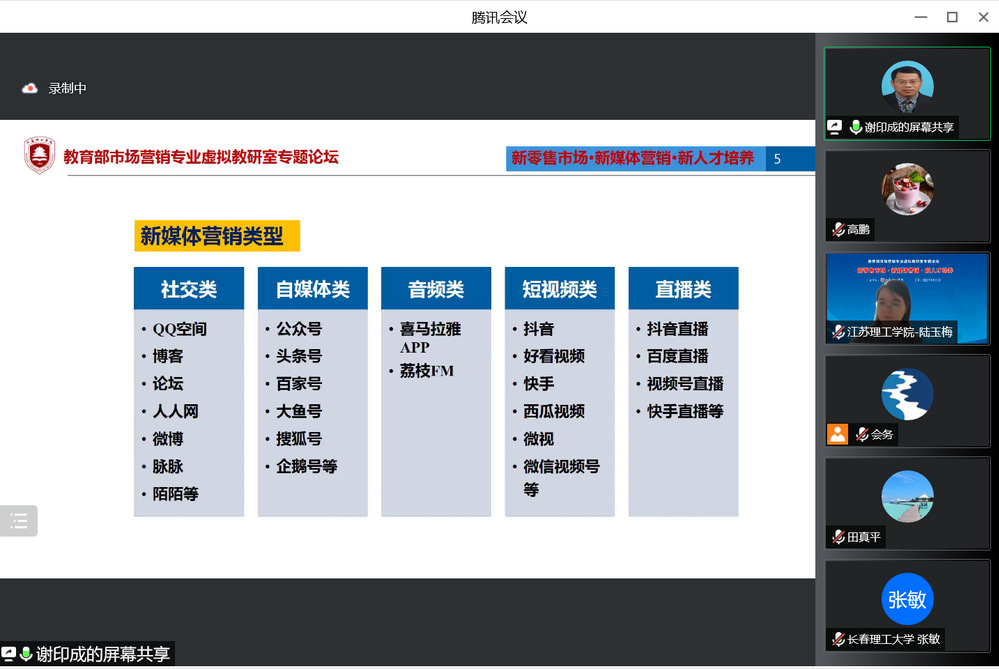Click the 音频类 column header
The image size is (999, 669).
pyautogui.click(x=436, y=289)
